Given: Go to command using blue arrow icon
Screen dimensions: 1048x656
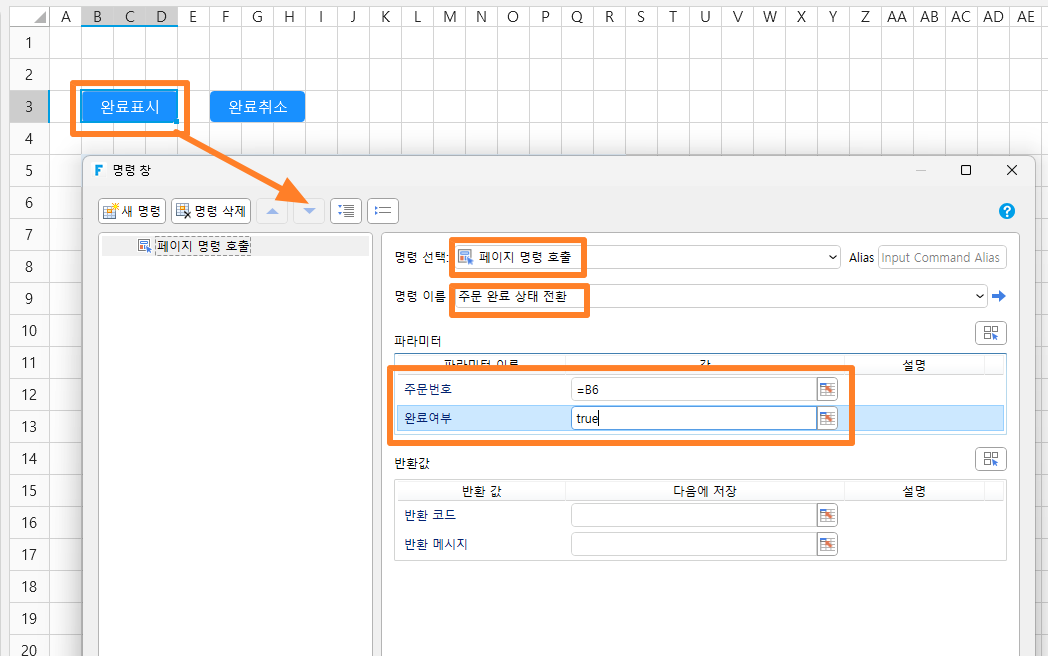Looking at the screenshot, I should pyautogui.click(x=999, y=296).
